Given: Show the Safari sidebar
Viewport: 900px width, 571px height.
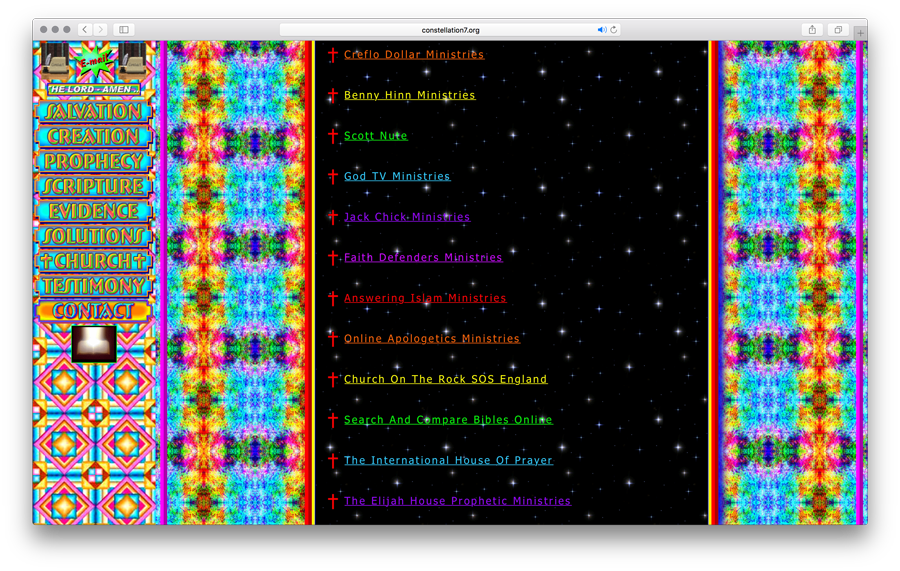Looking at the screenshot, I should tap(124, 30).
